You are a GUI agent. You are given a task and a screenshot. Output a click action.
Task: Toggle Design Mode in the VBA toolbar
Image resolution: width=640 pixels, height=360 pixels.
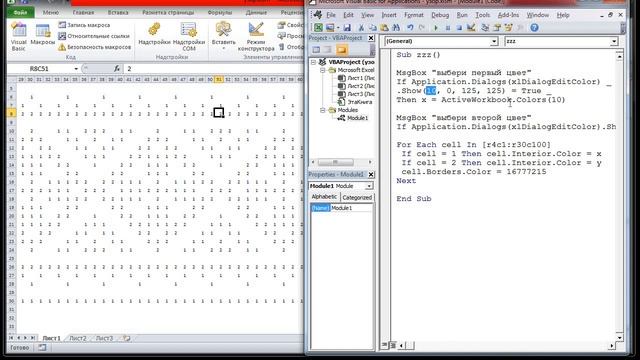pos(471,28)
